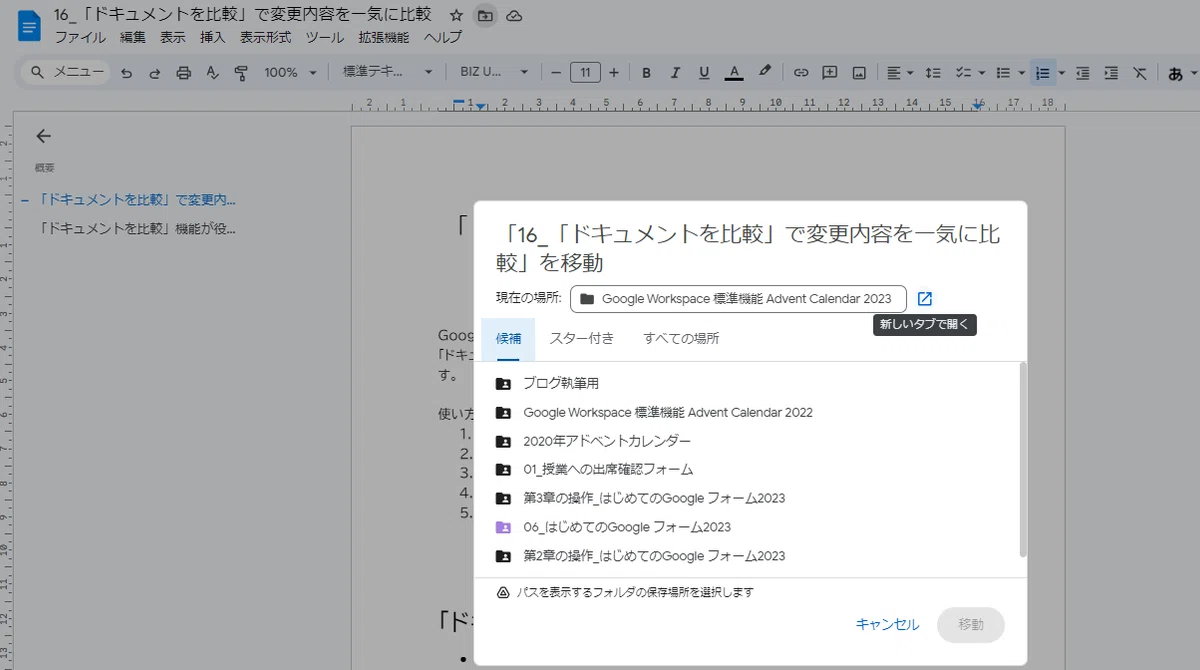1200x670 pixels.
Task: Jump to 「ドキュメントを比較」で変更内 outline heading
Action: (137, 200)
